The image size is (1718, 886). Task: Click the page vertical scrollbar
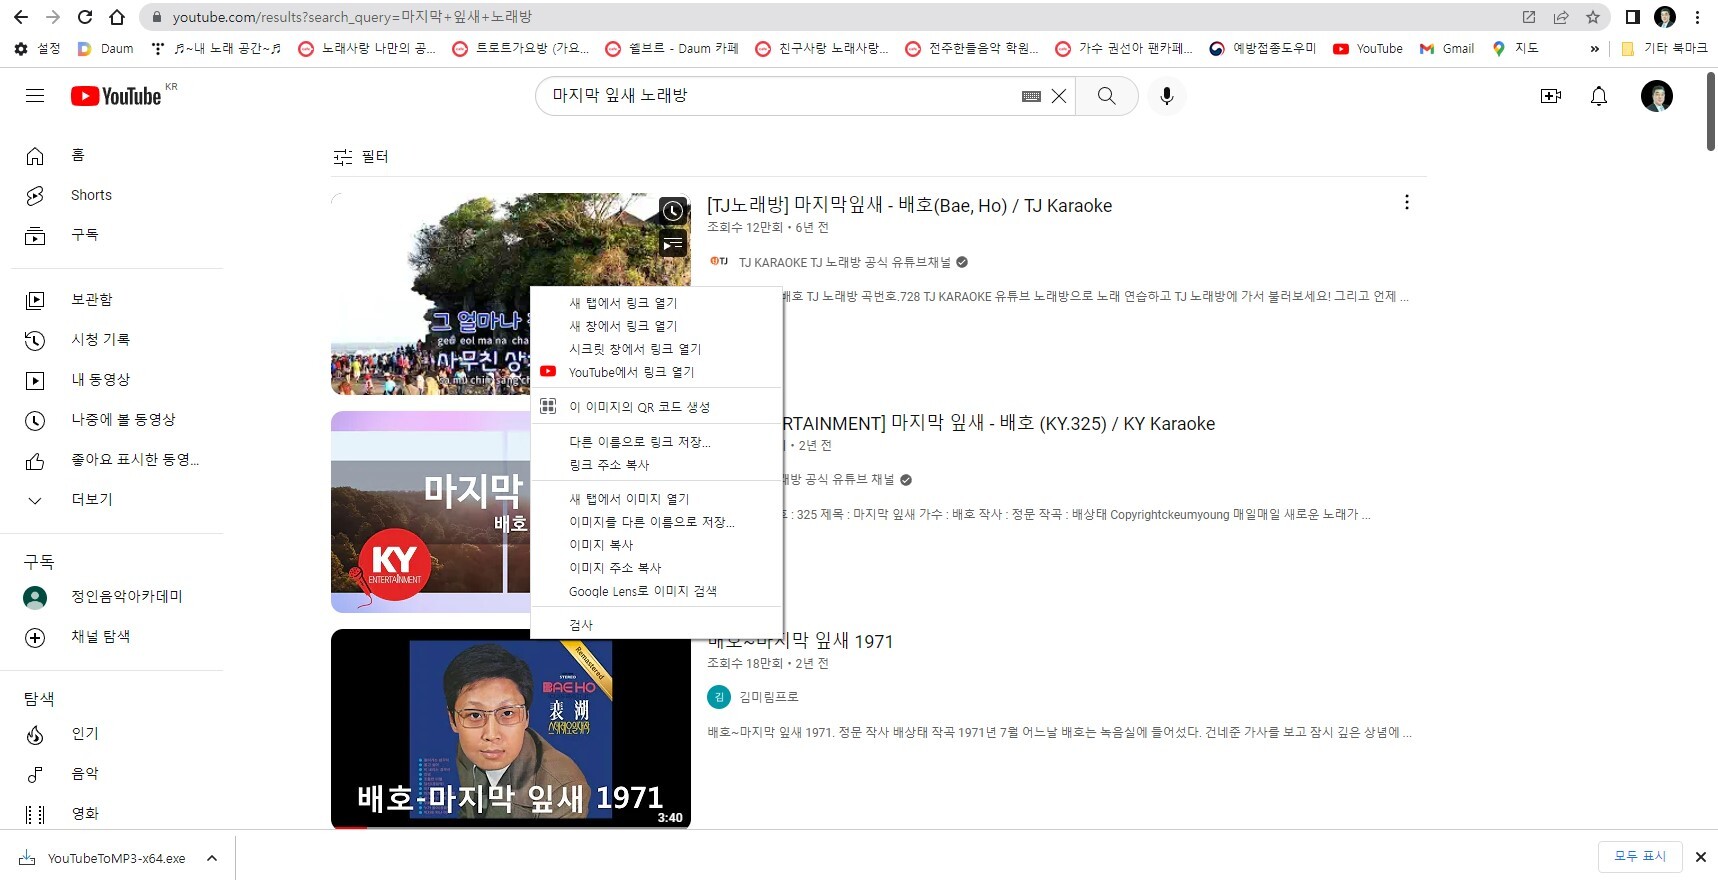pos(1711,111)
